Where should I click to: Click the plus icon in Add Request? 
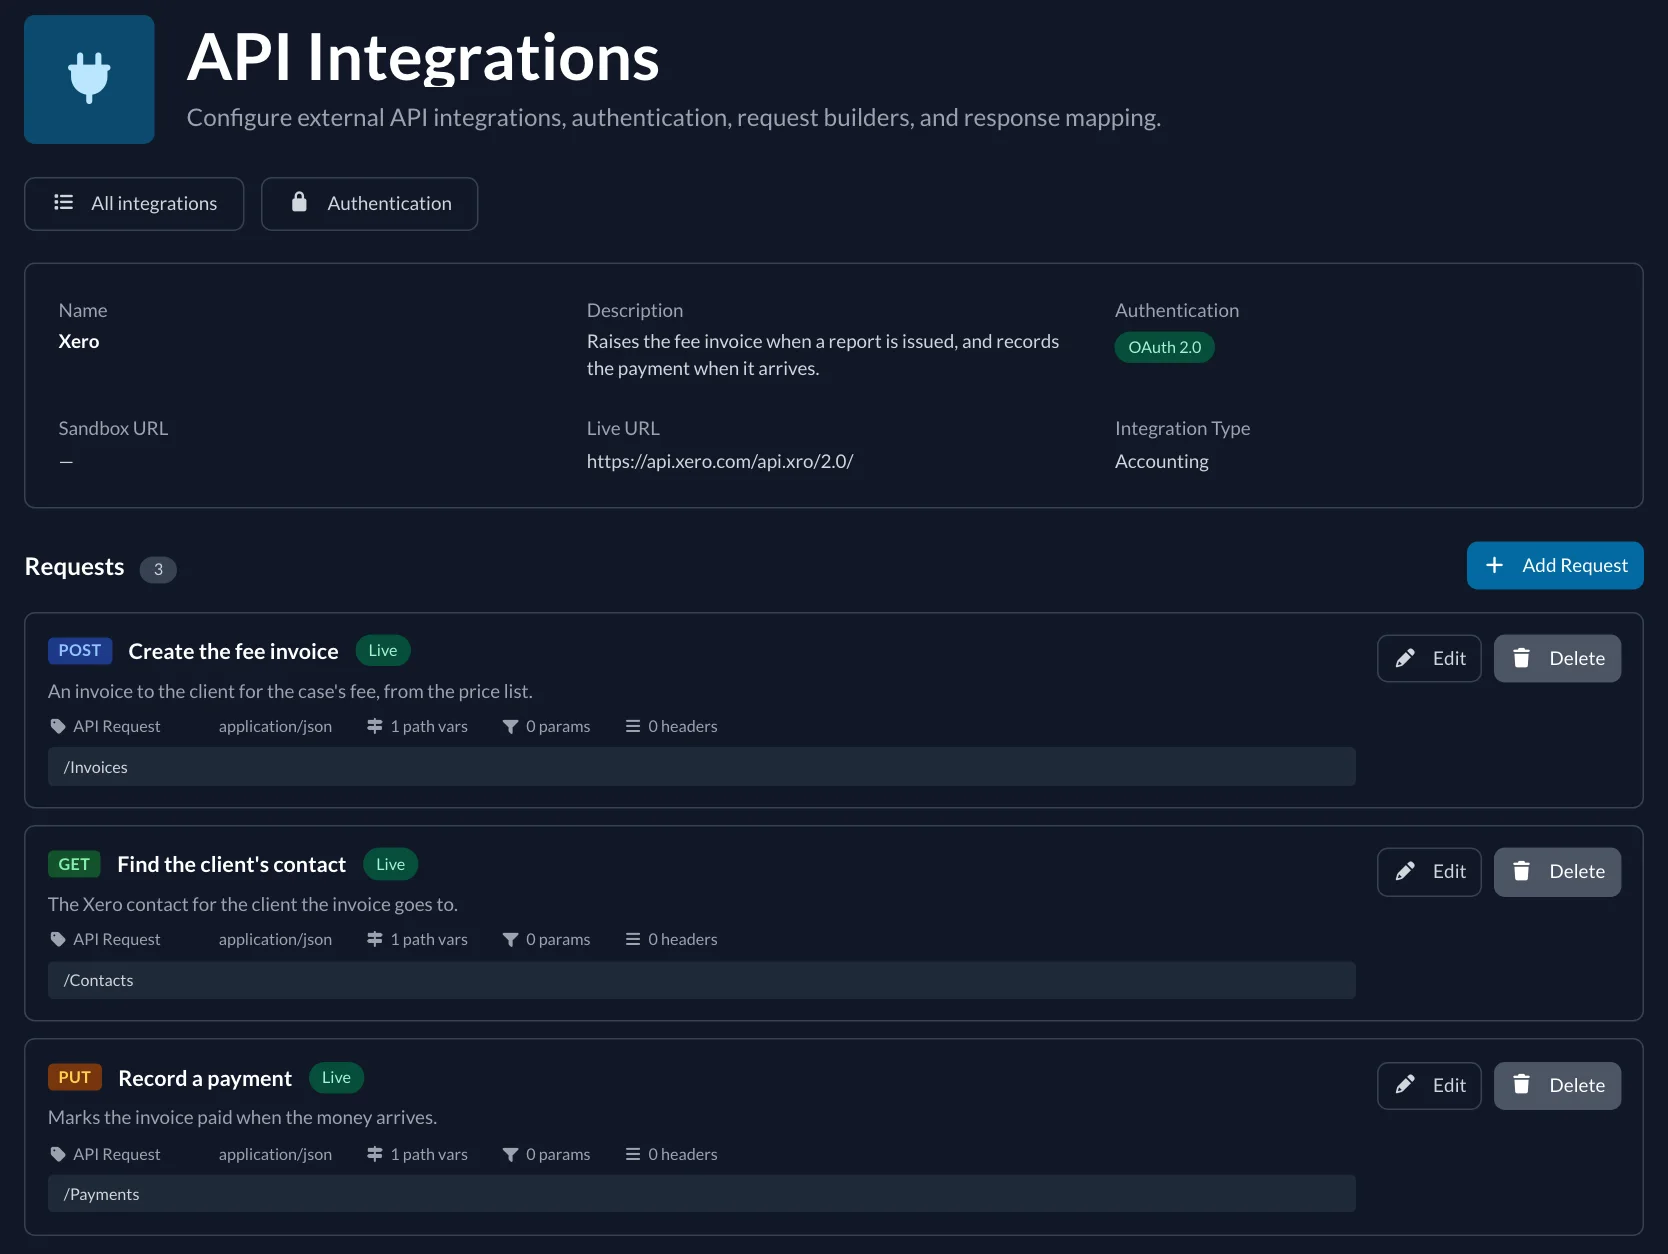pos(1494,566)
